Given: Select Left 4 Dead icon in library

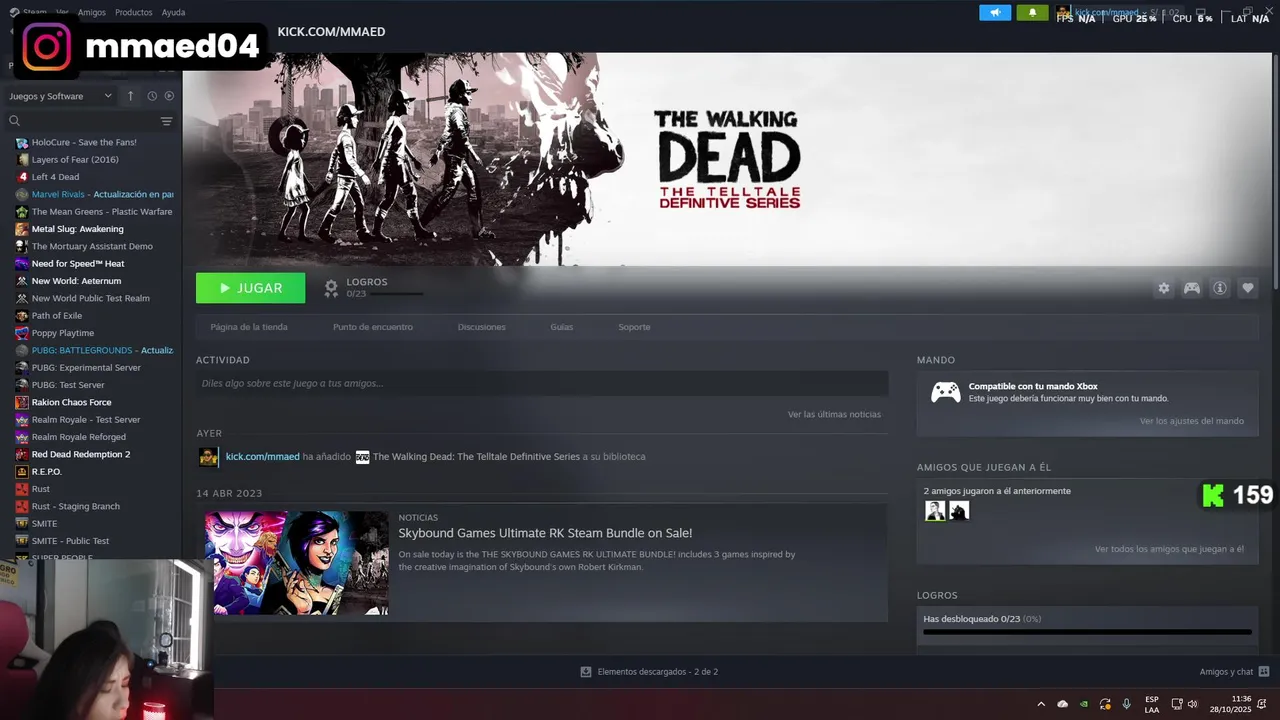Looking at the screenshot, I should [22, 177].
